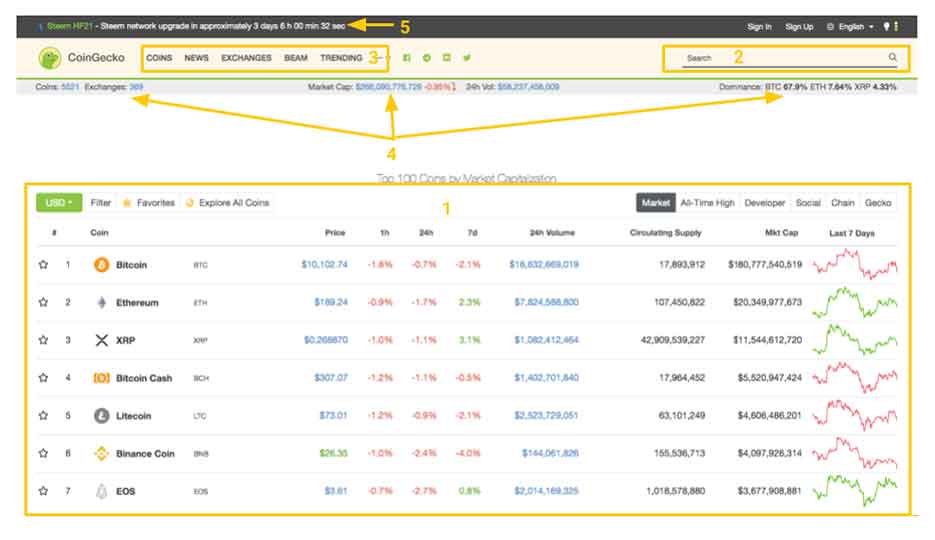Open the NEWS menu
The height and width of the screenshot is (540, 935).
pyautogui.click(x=196, y=58)
